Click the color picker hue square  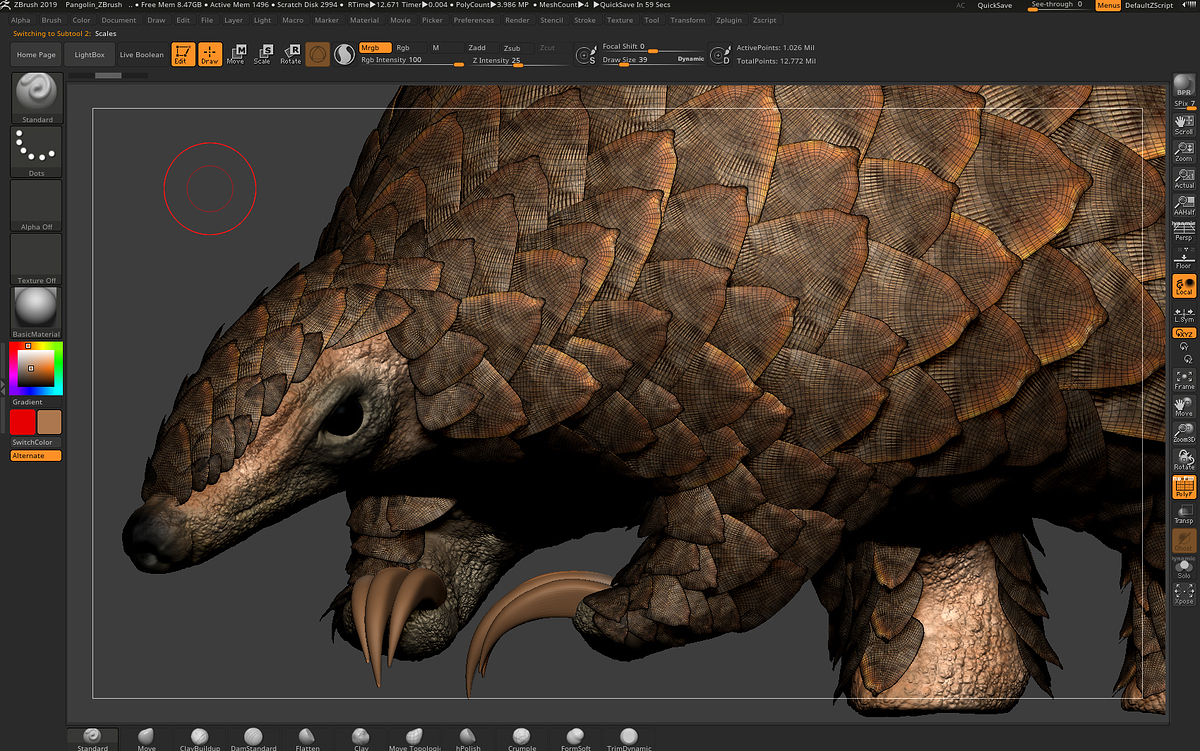coord(36,368)
